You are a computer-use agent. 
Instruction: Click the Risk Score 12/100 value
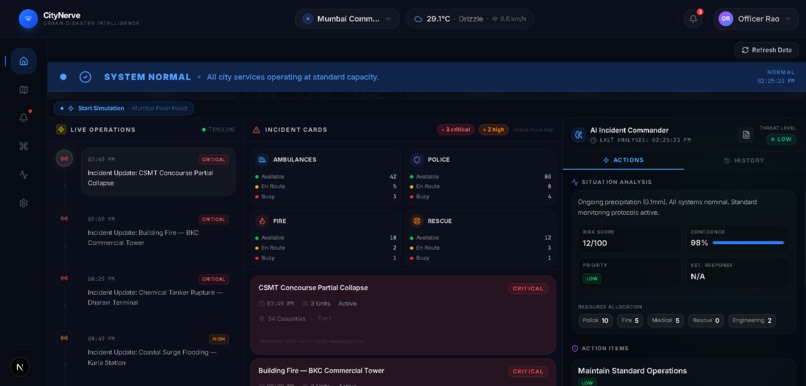pyautogui.click(x=595, y=243)
